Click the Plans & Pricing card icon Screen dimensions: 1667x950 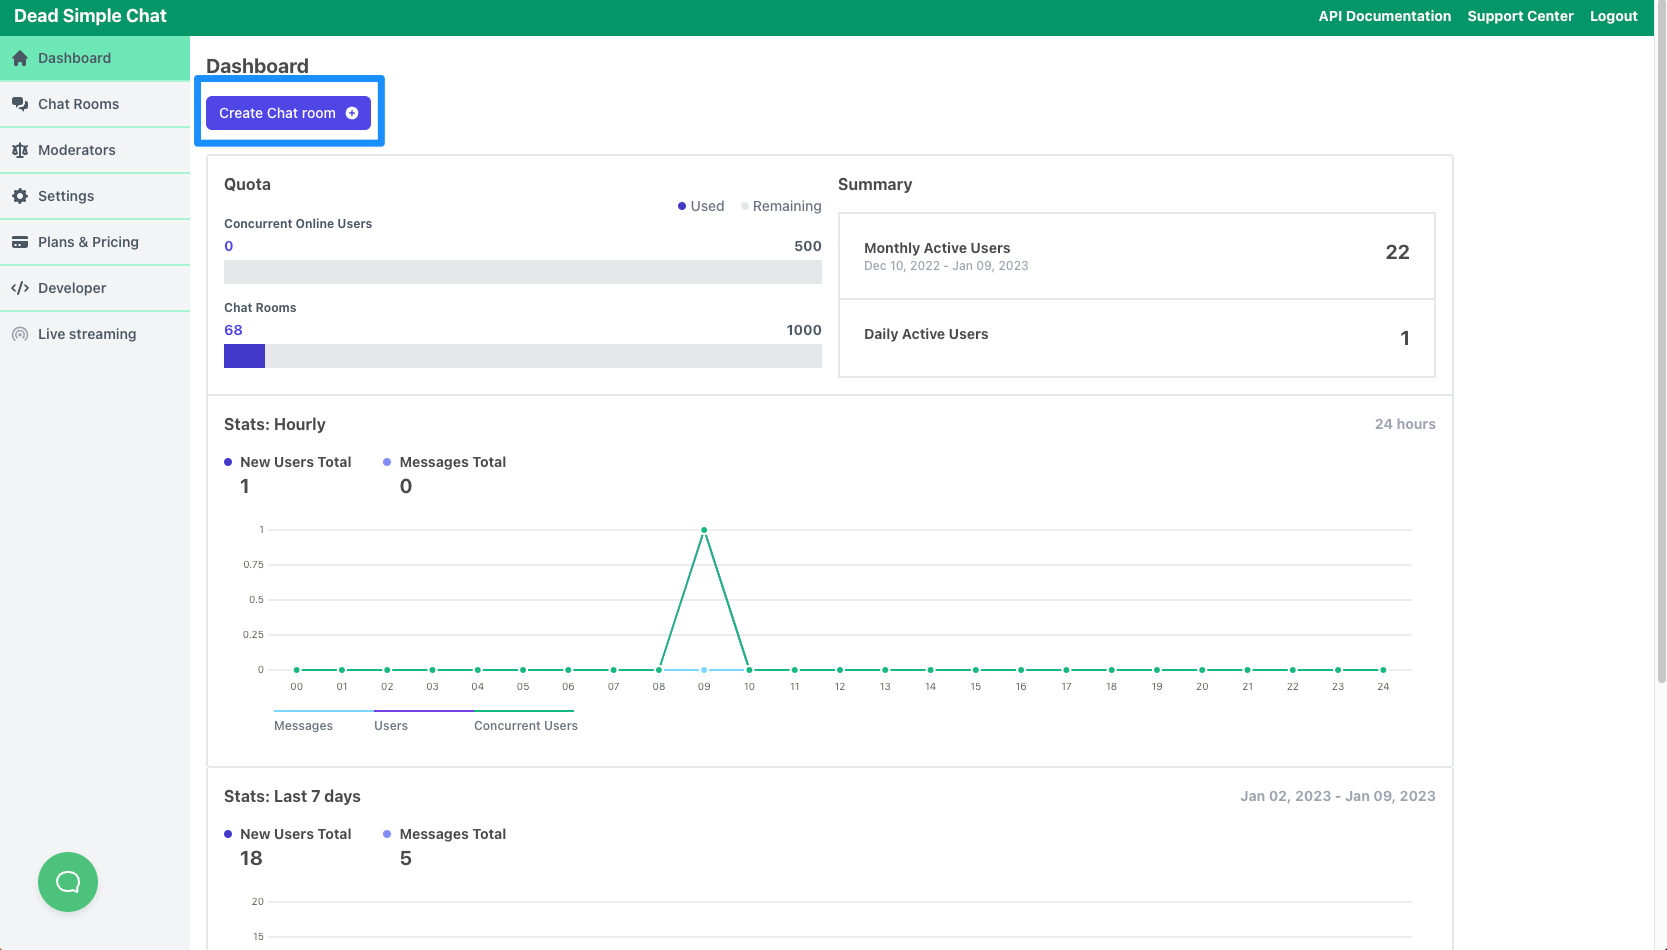click(x=20, y=242)
